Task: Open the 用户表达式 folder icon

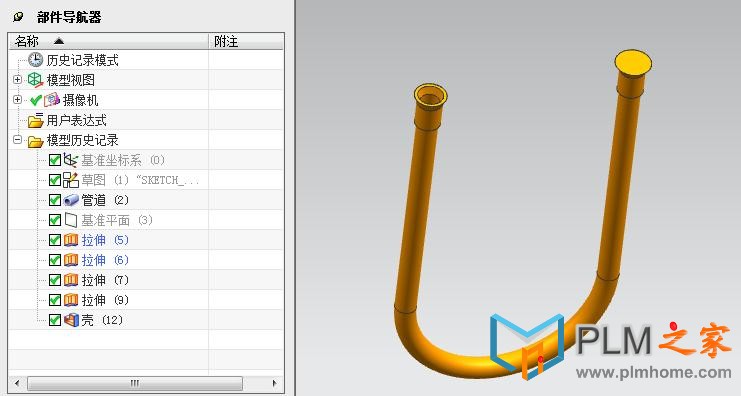Action: point(35,120)
